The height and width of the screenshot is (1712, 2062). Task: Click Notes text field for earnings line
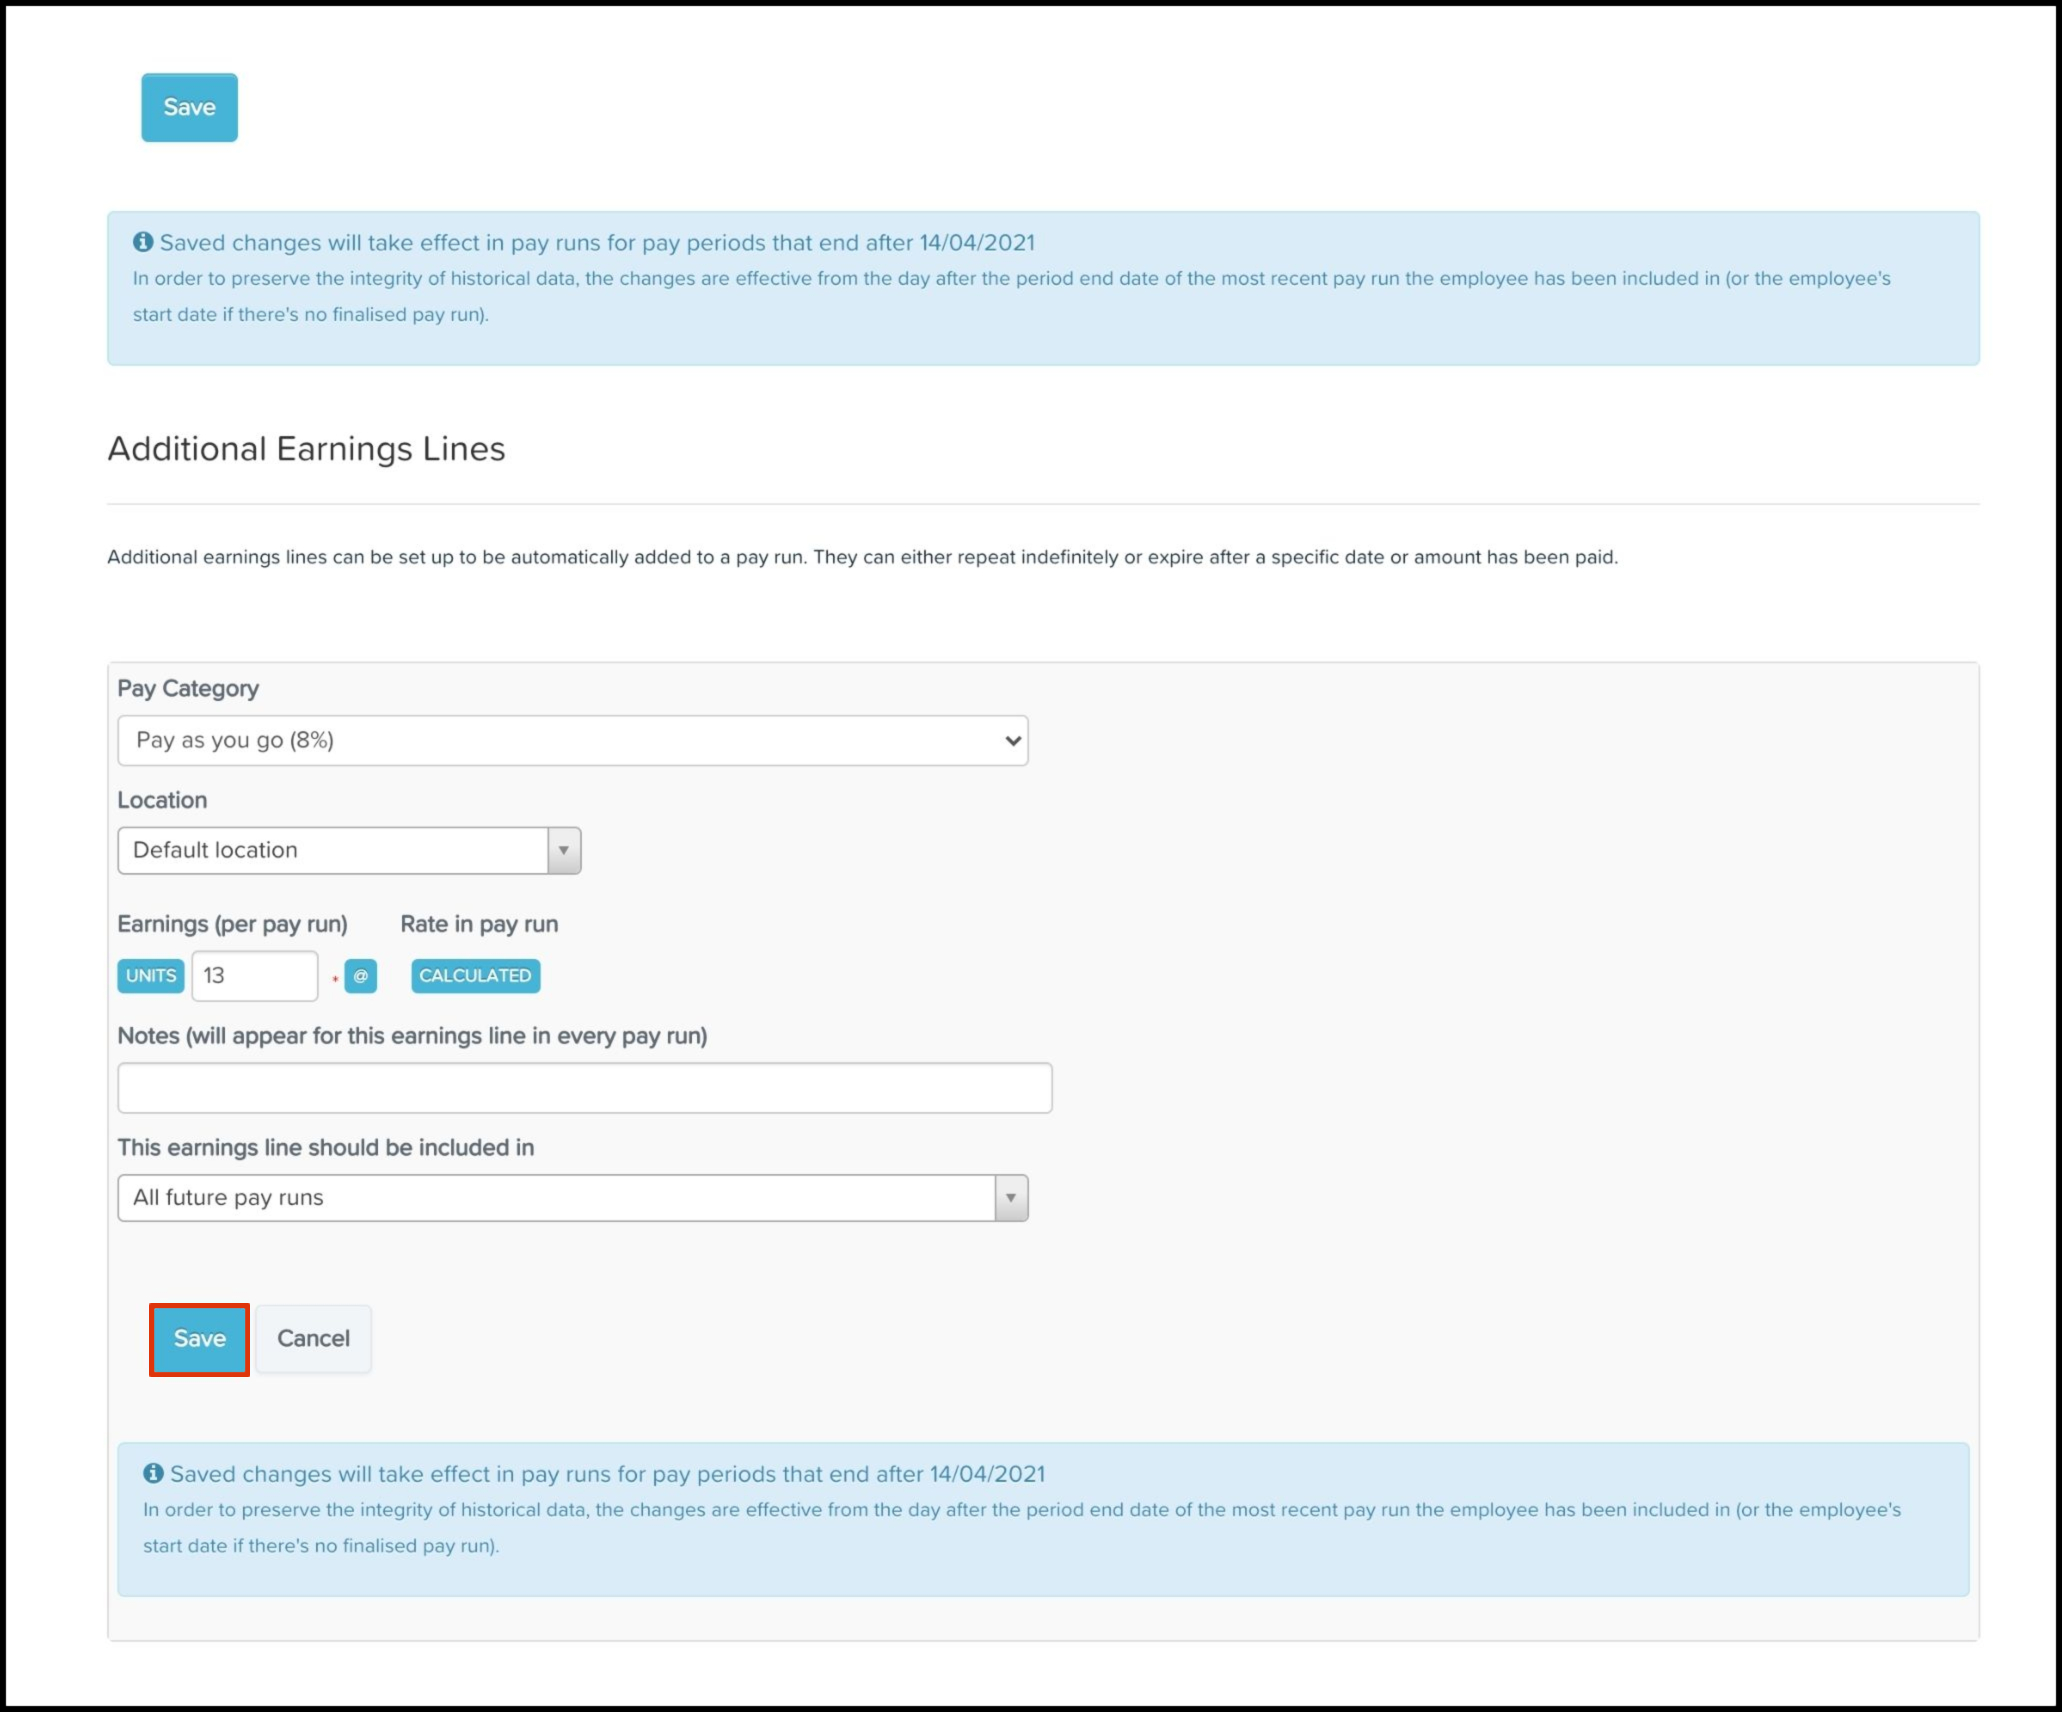[586, 1087]
